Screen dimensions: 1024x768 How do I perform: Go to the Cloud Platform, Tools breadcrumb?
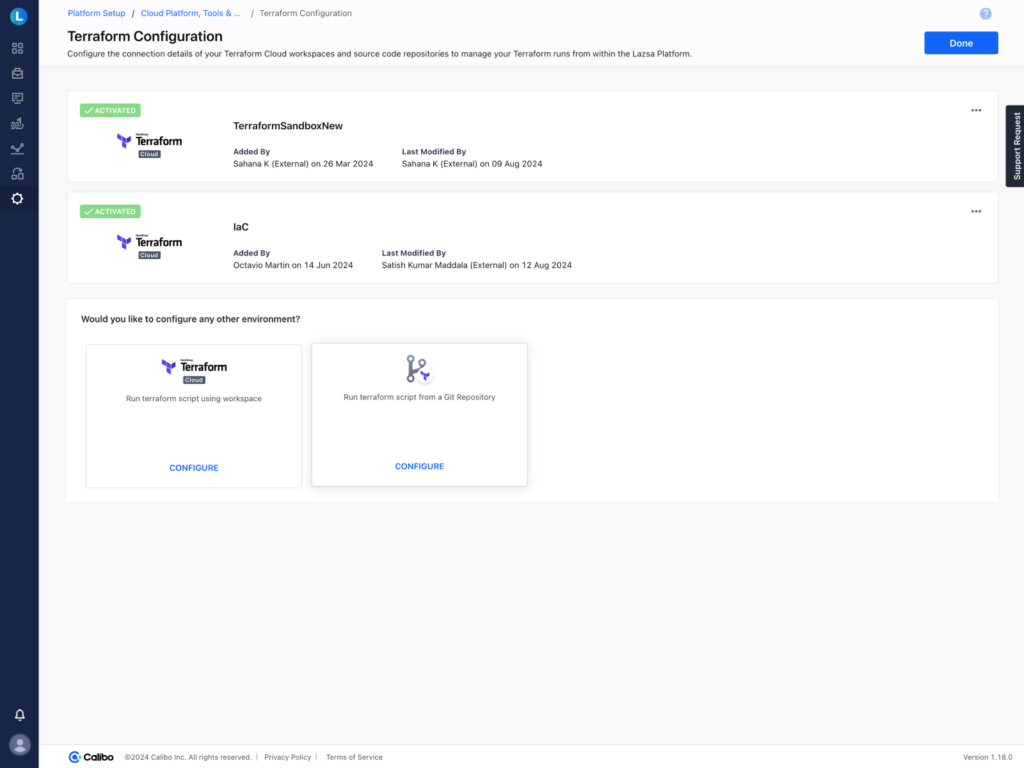coord(190,14)
